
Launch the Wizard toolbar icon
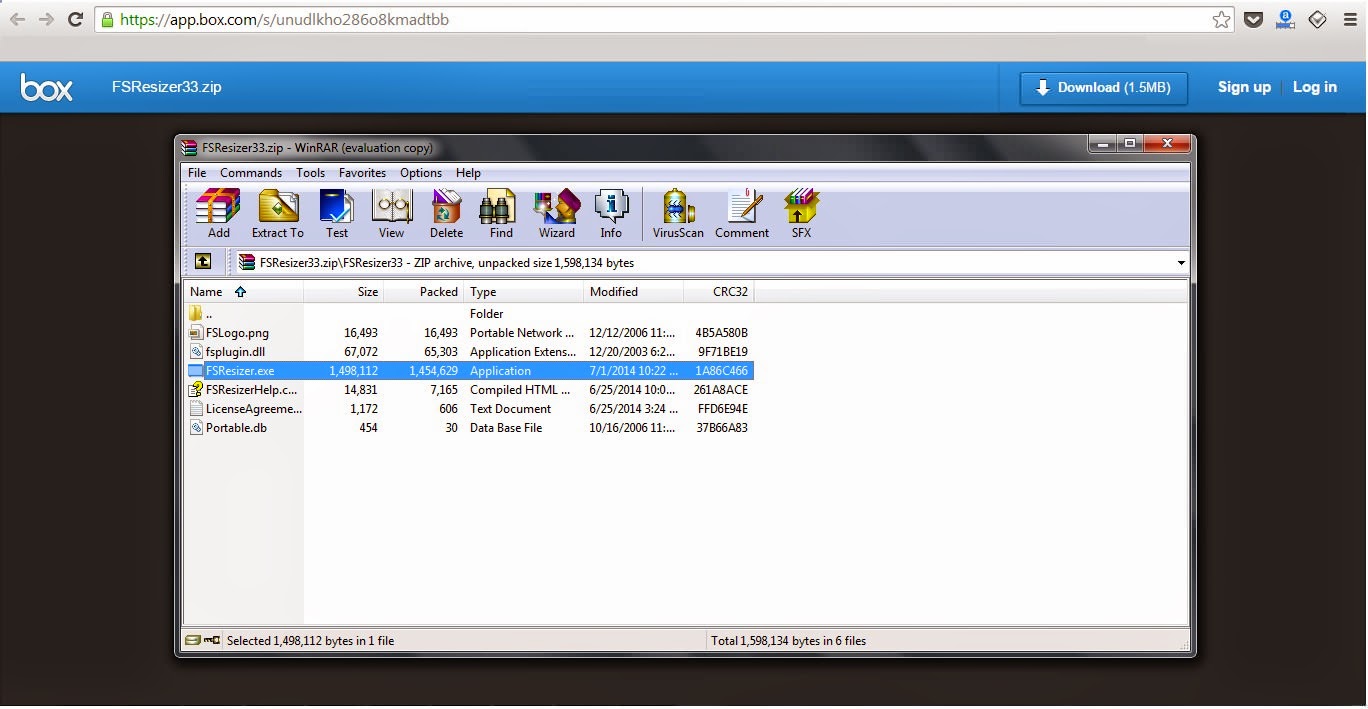click(x=556, y=213)
